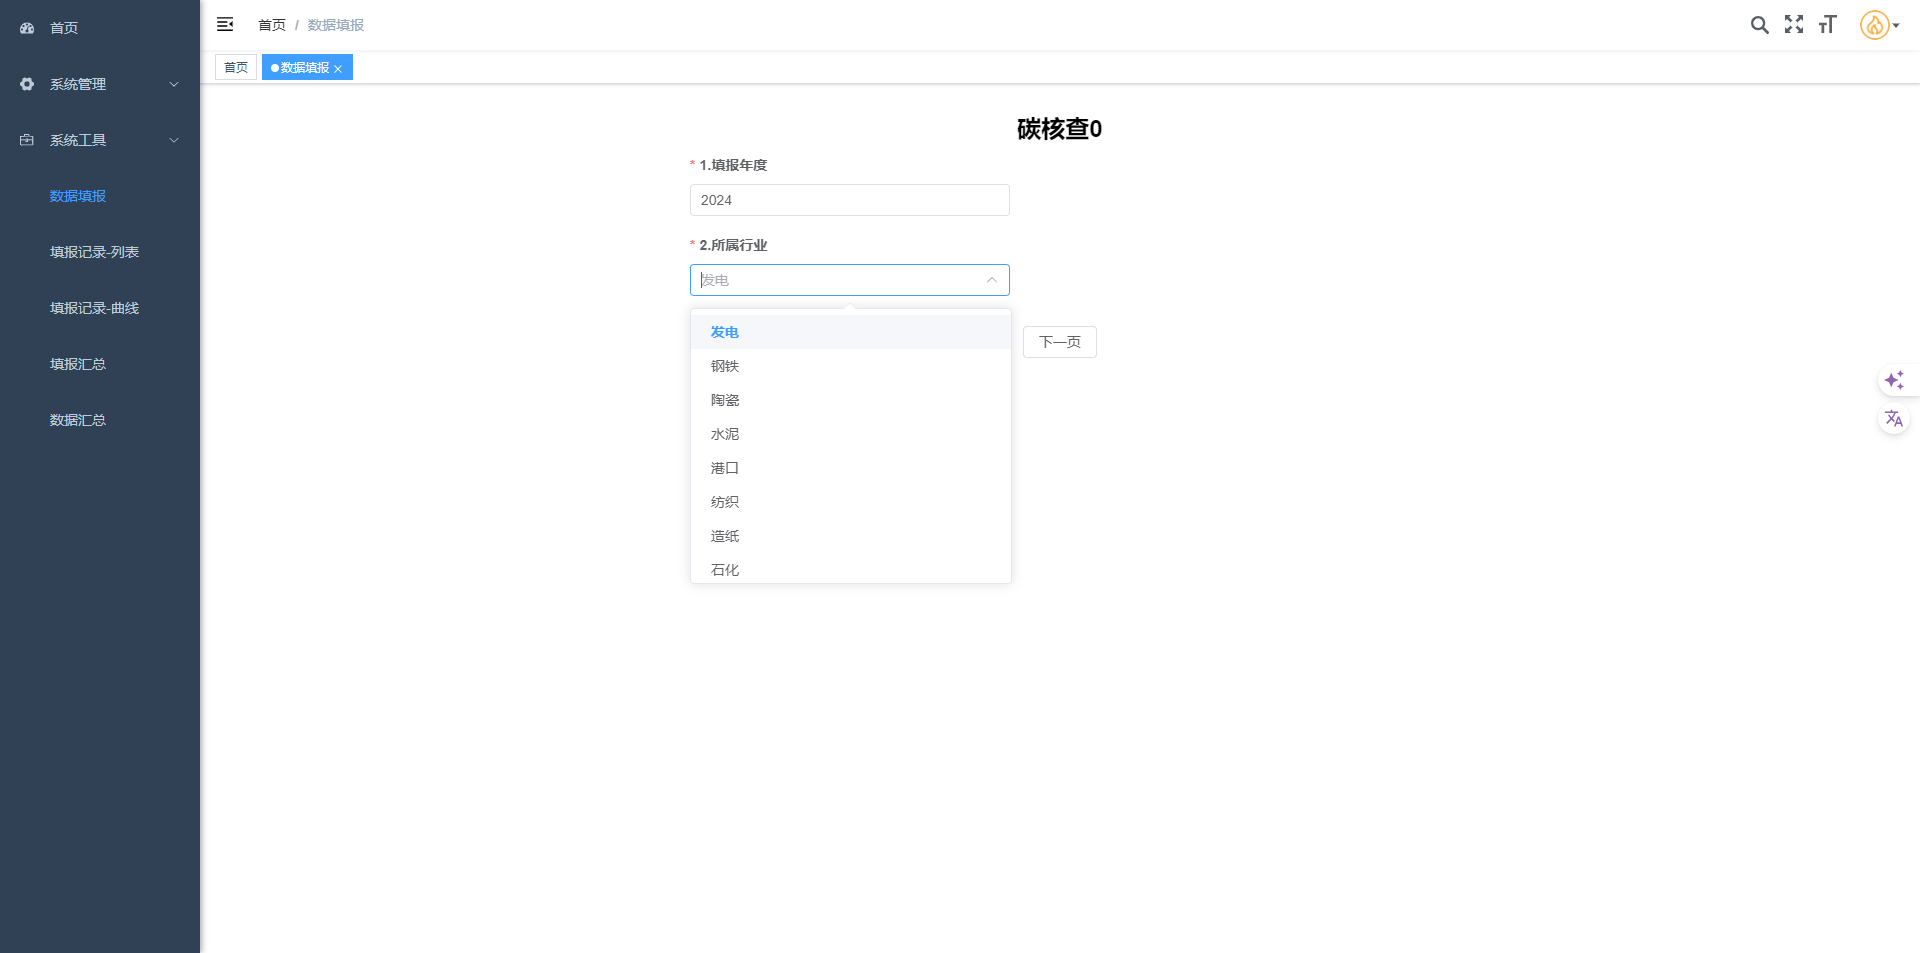The height and width of the screenshot is (953, 1920).
Task: Open the 数据填报 sidebar item
Action: 100,196
